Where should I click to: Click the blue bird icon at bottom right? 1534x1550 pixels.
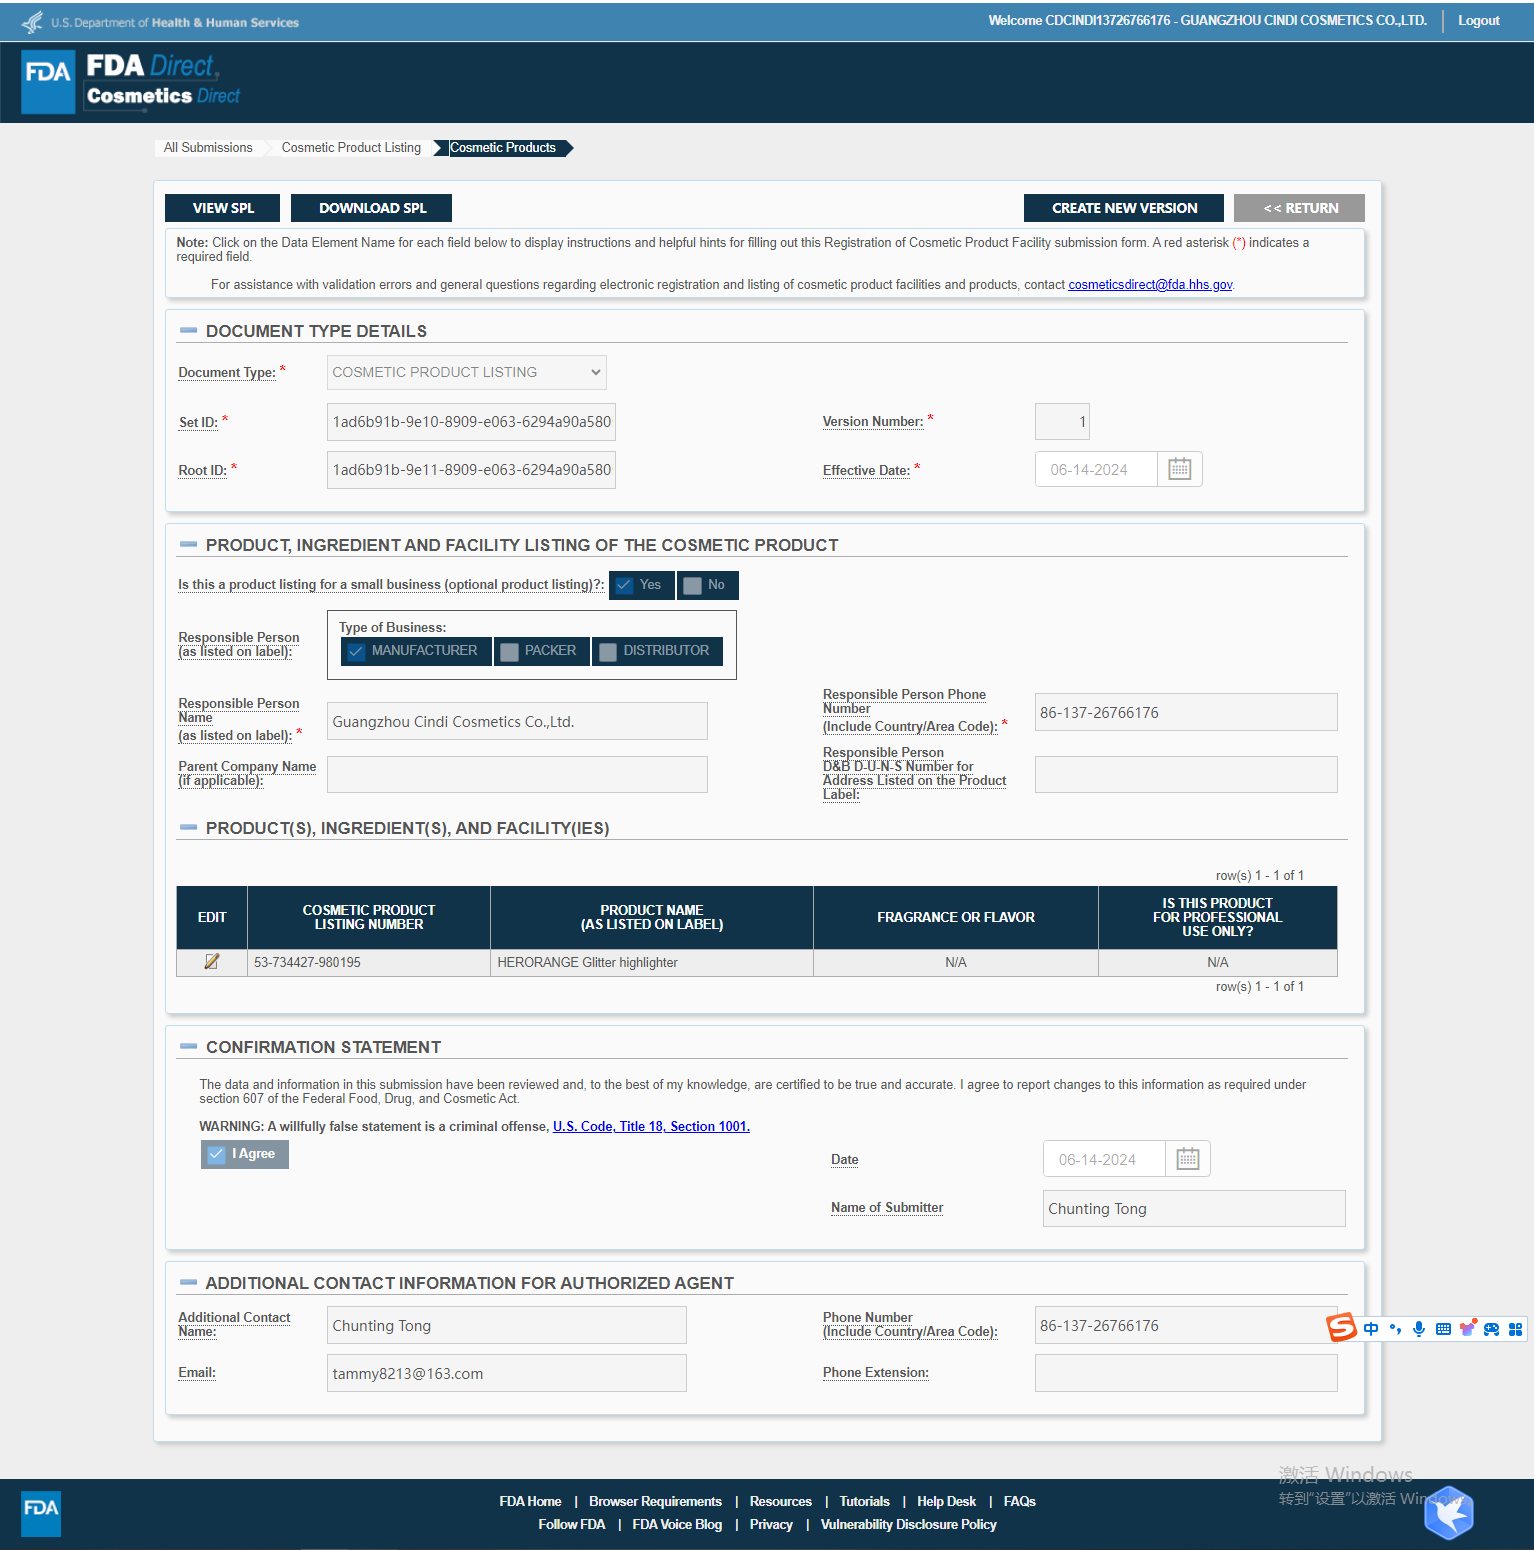click(1449, 1513)
